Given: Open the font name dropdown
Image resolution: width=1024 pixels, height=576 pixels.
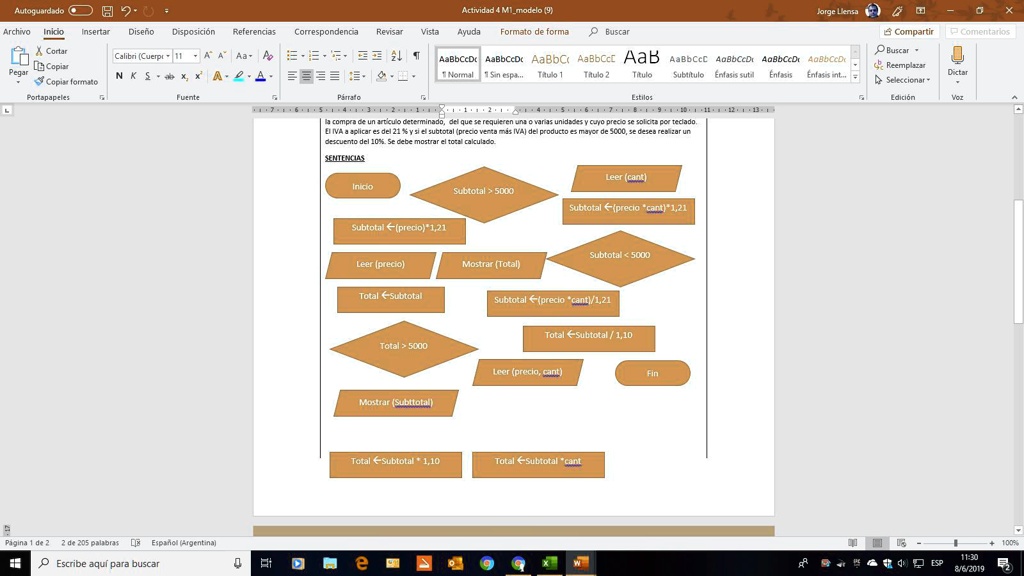Looking at the screenshot, I should tap(167, 55).
